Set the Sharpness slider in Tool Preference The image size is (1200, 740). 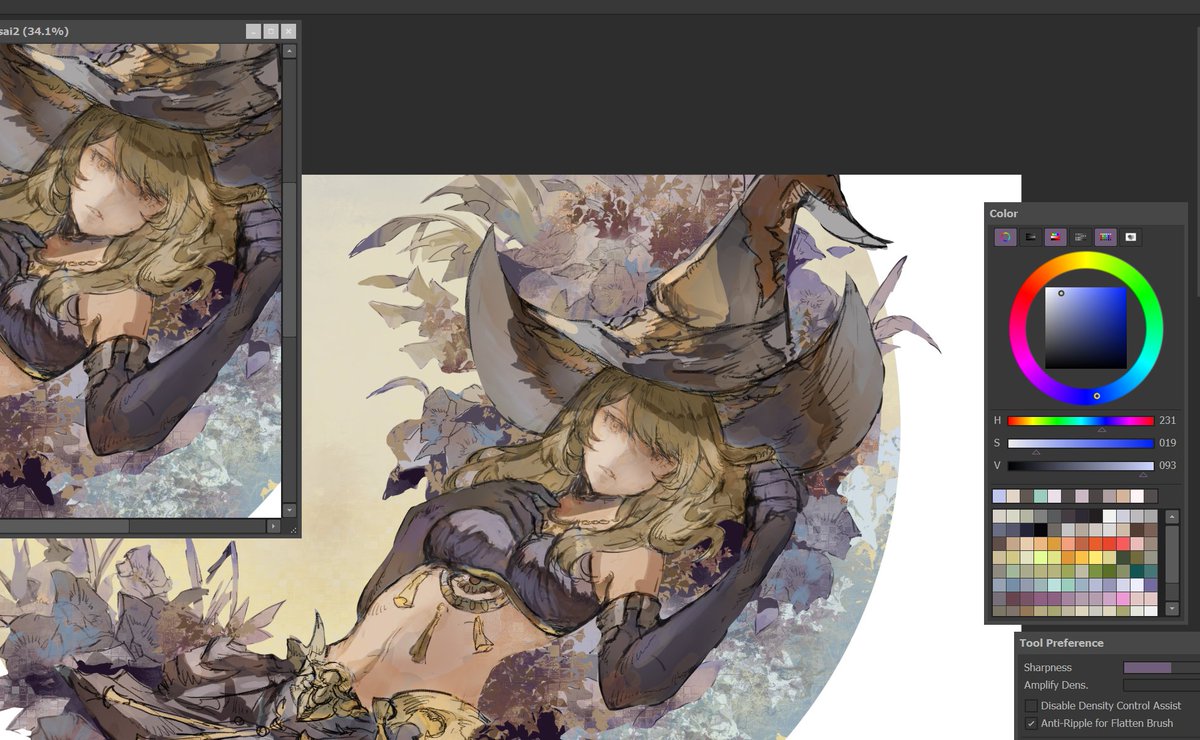pyautogui.click(x=1161, y=667)
